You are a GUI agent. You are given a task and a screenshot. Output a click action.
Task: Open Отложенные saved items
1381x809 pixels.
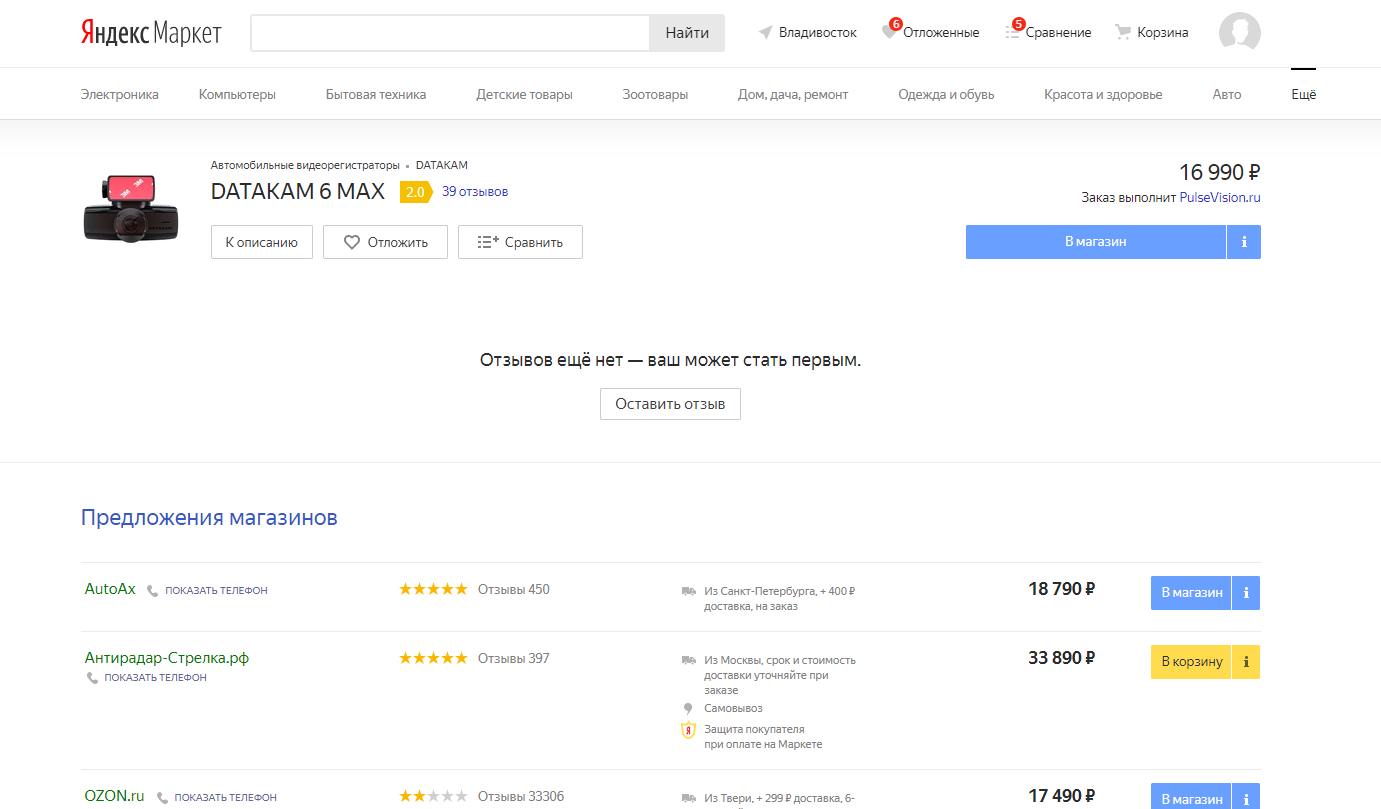931,32
